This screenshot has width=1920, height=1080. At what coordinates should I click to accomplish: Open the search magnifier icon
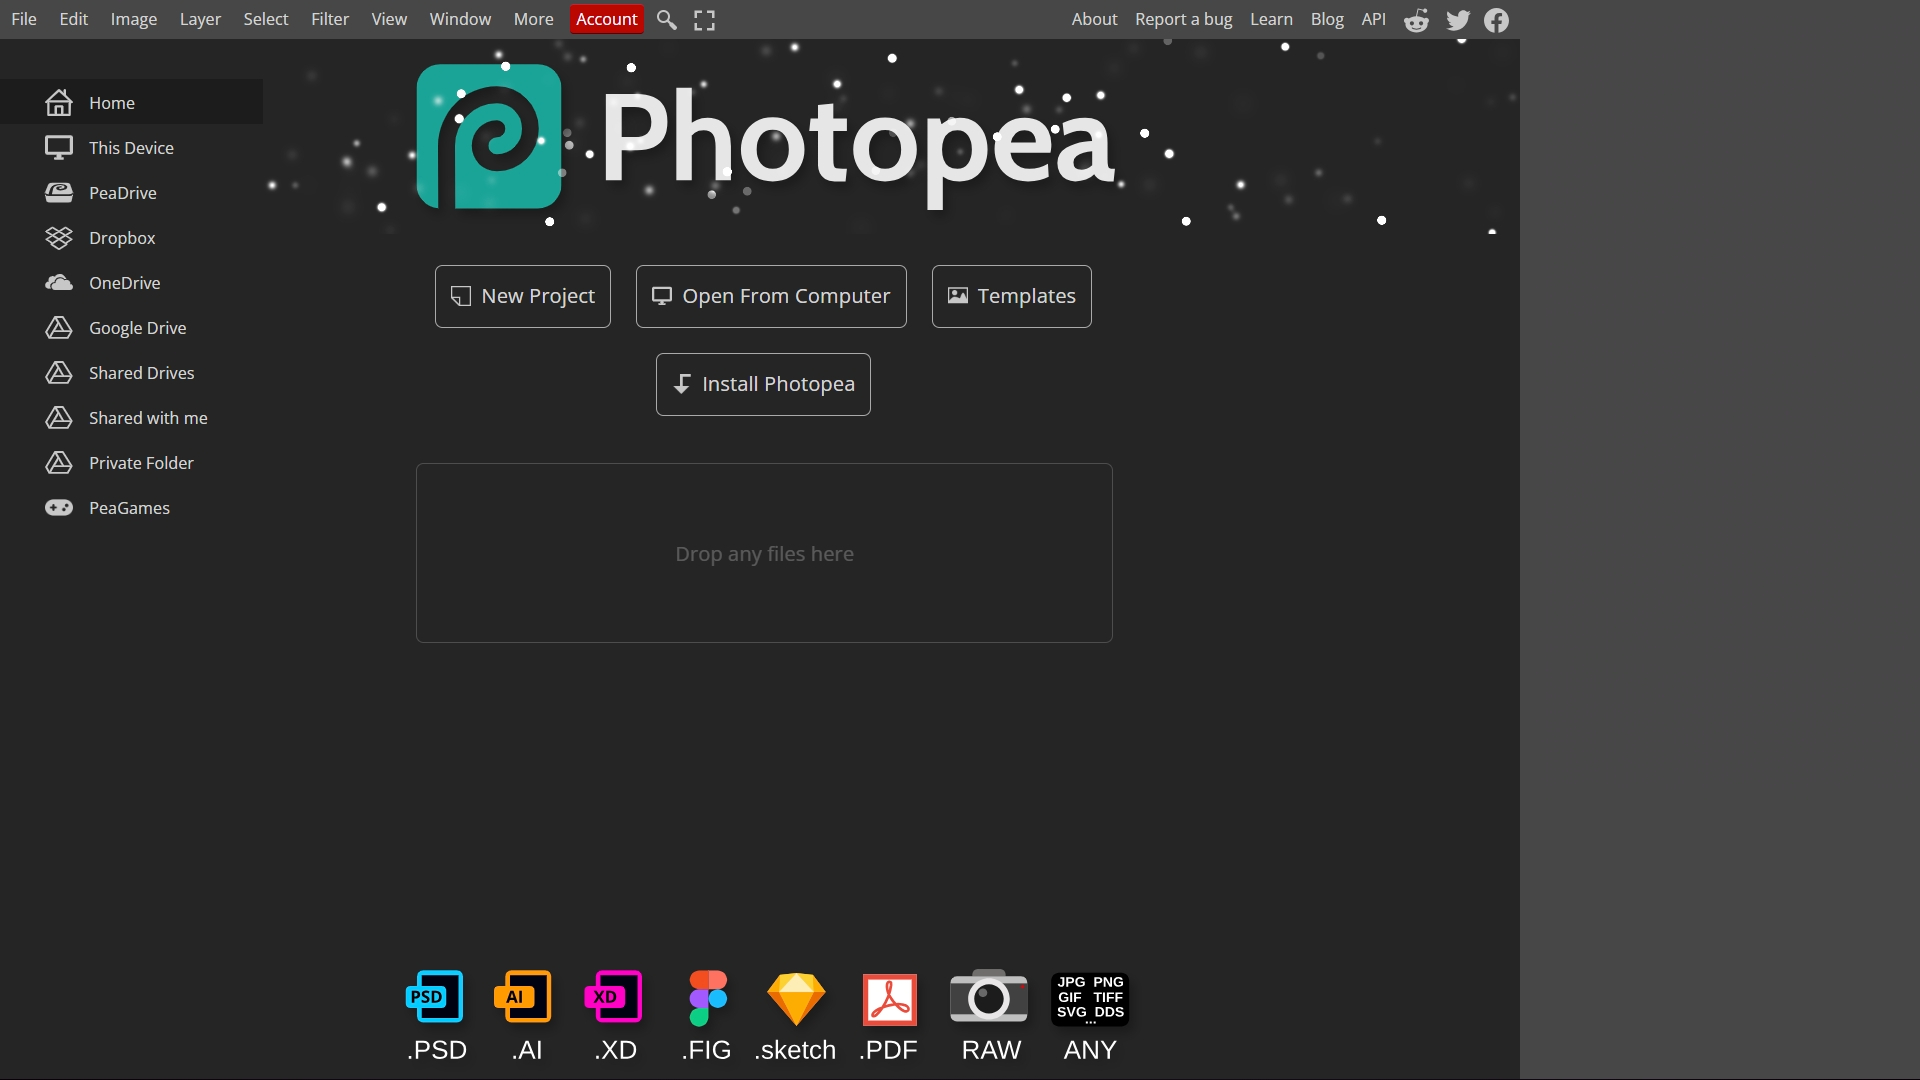click(666, 19)
